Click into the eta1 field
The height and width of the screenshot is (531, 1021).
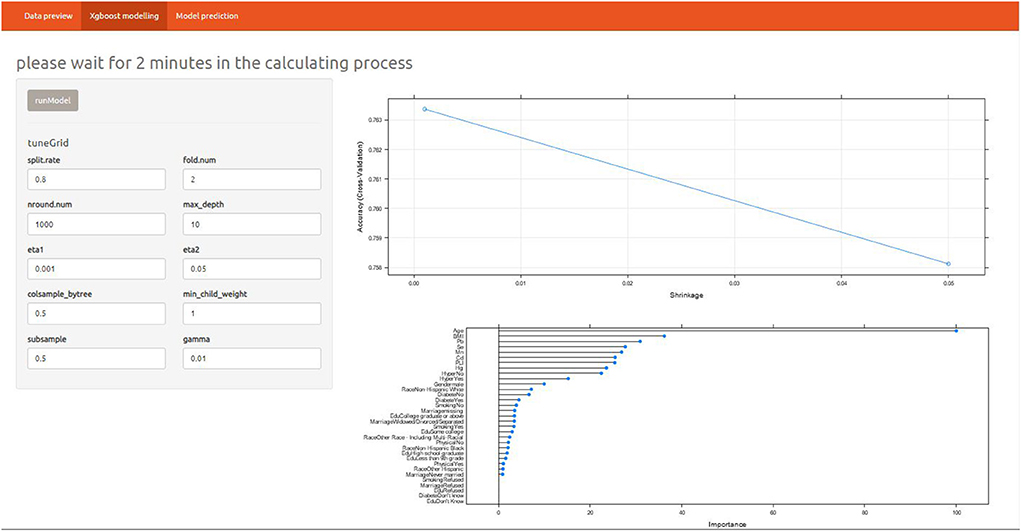(x=96, y=268)
